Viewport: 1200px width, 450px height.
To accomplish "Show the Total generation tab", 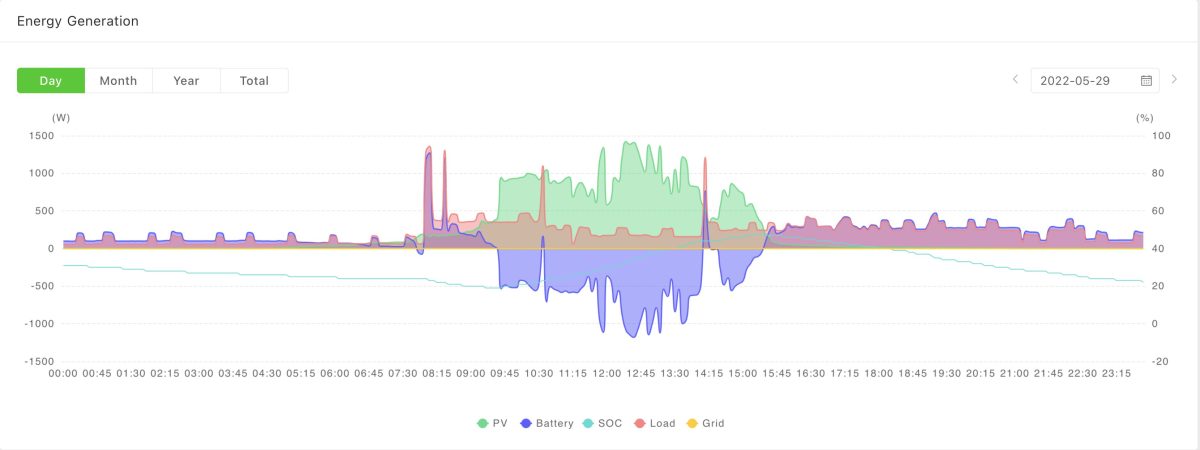I will click(x=254, y=81).
